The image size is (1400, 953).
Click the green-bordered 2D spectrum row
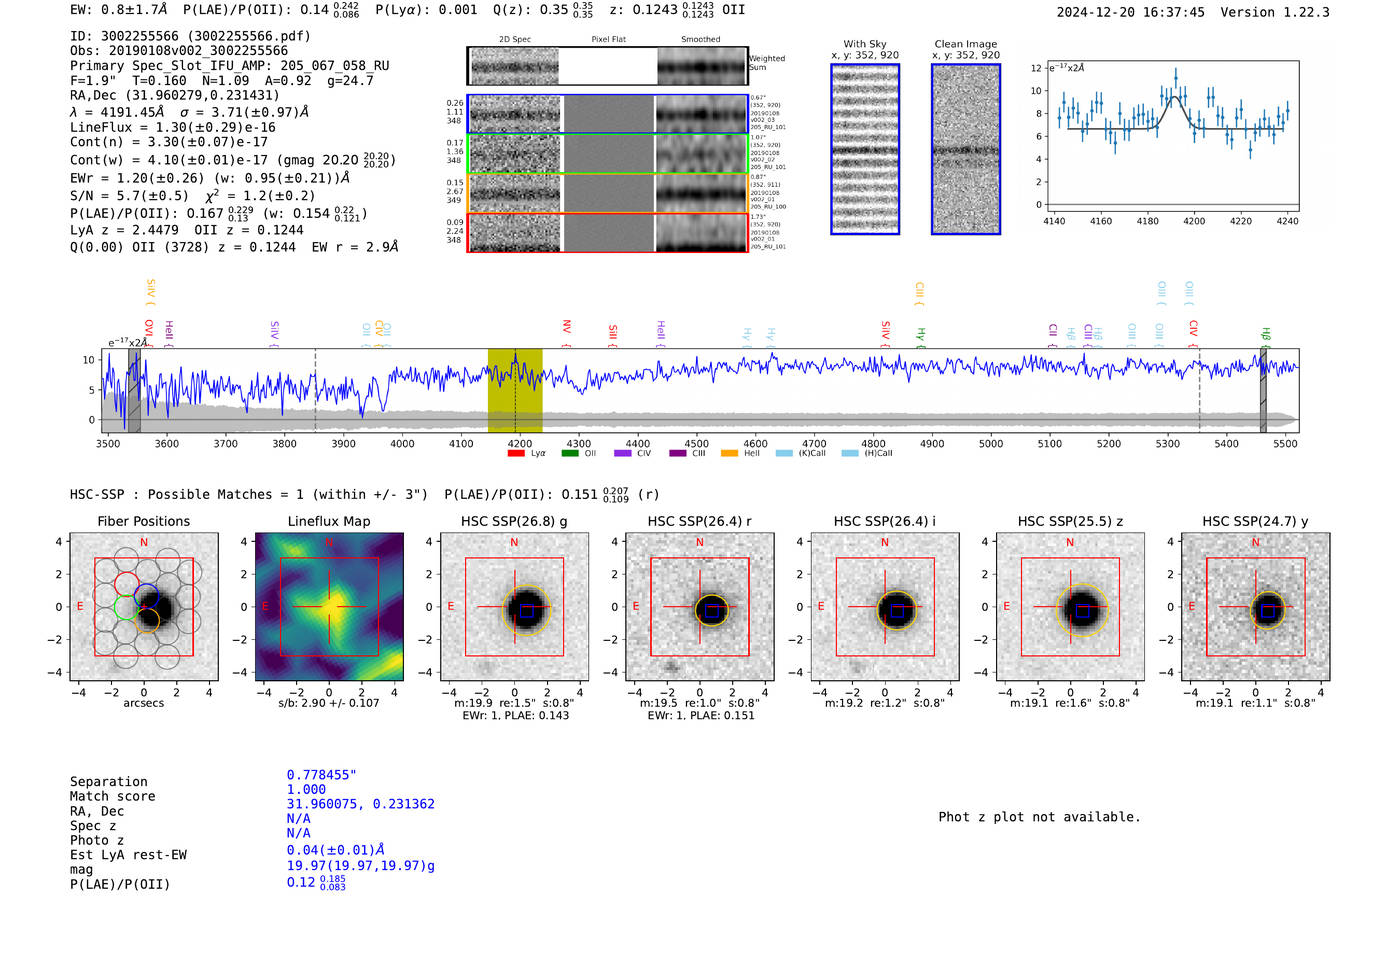pyautogui.click(x=608, y=154)
